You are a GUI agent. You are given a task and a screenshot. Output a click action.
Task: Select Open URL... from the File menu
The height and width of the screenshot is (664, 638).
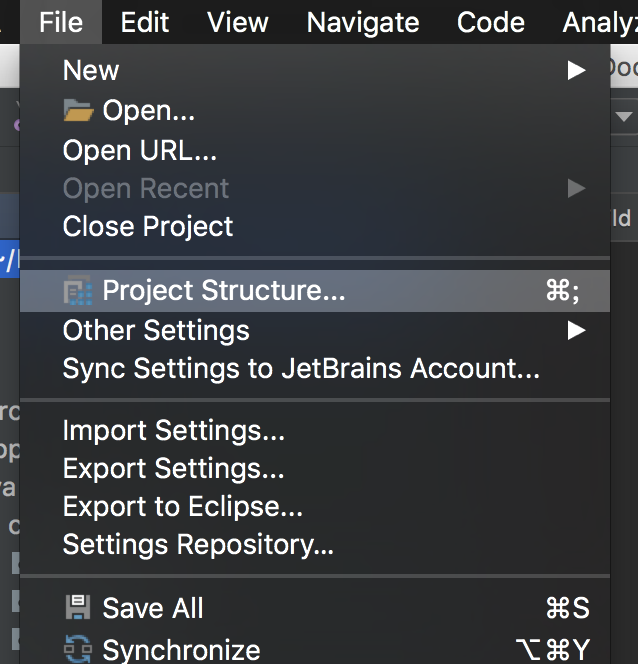coord(140,150)
